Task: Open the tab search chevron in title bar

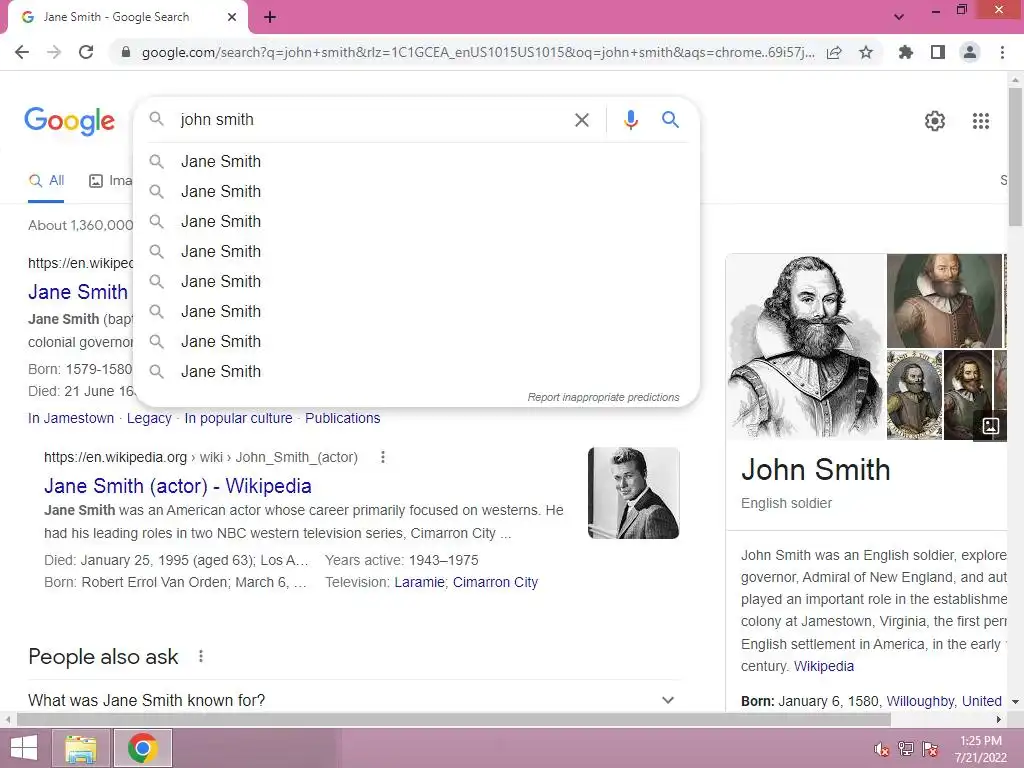Action: coord(899,17)
